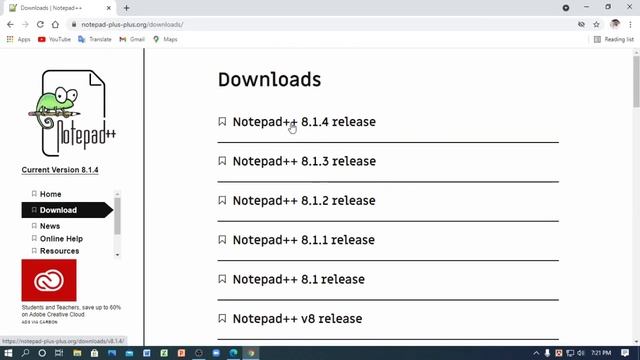The width and height of the screenshot is (640, 360).
Task: Open the Maps bookmark
Action: [x=165, y=39]
